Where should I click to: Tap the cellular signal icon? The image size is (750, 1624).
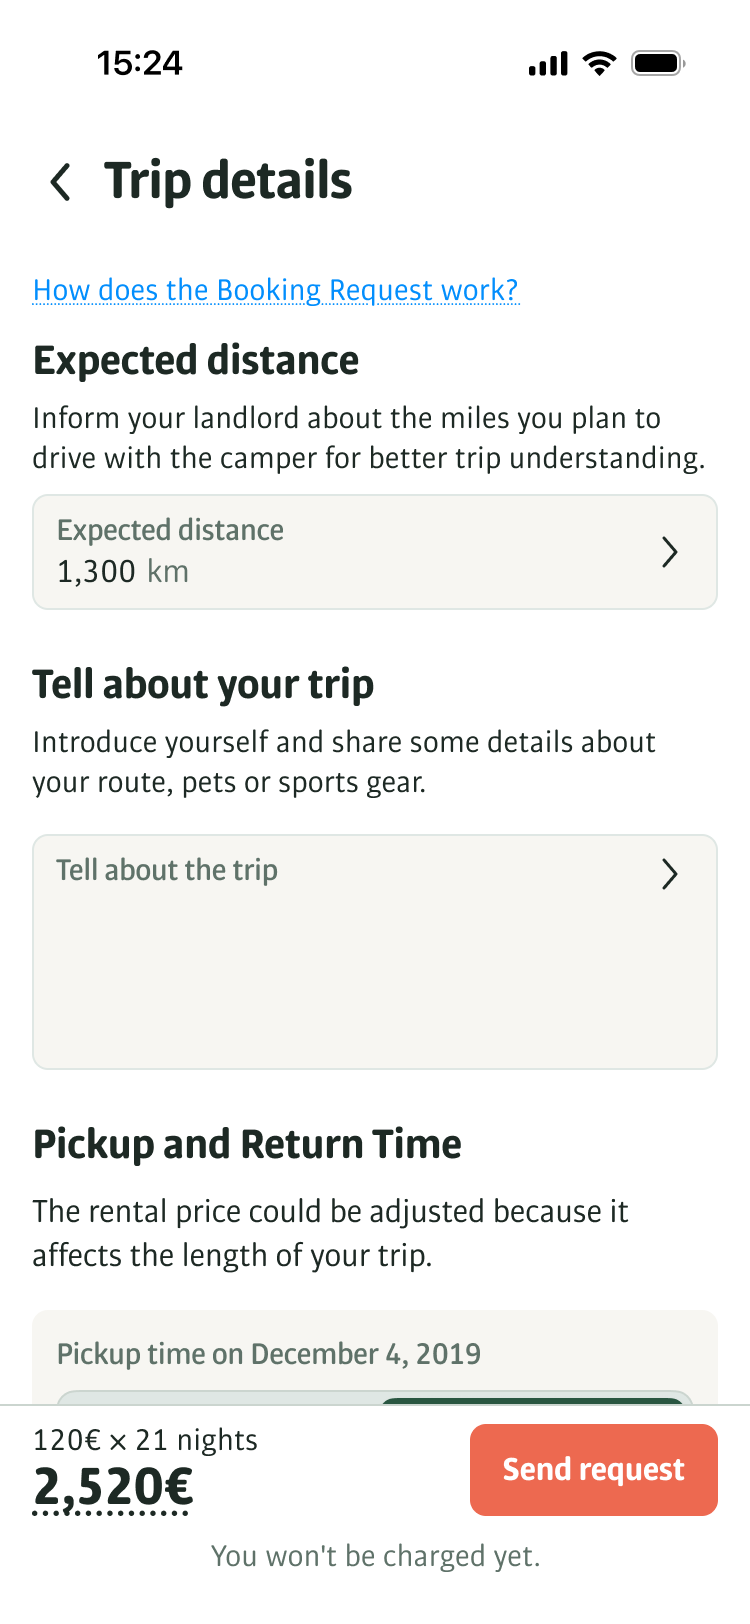pos(547,66)
